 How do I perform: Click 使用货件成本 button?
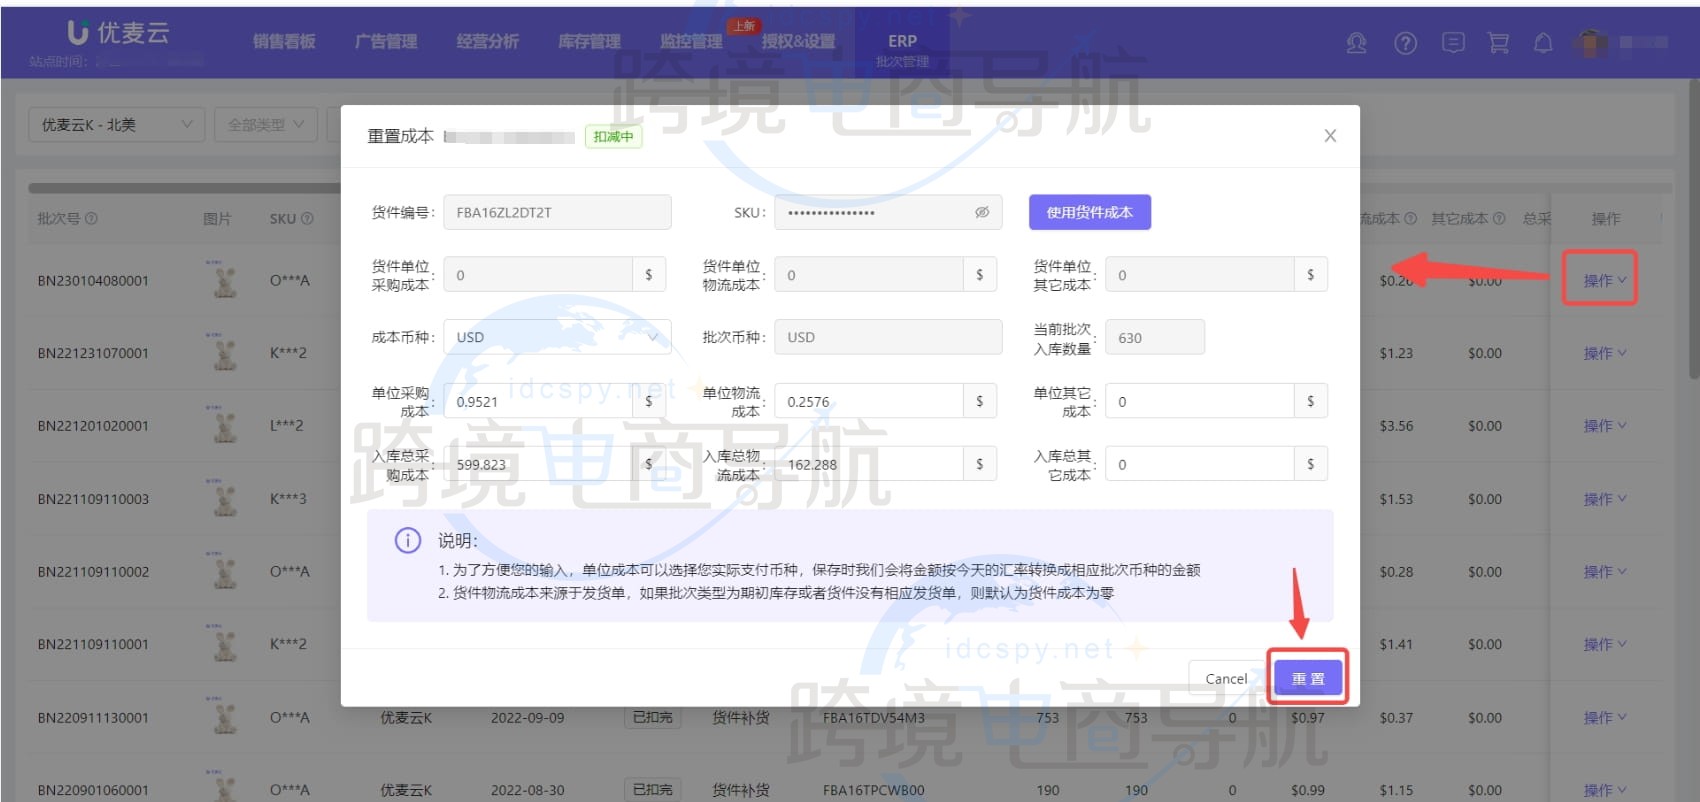click(x=1090, y=212)
